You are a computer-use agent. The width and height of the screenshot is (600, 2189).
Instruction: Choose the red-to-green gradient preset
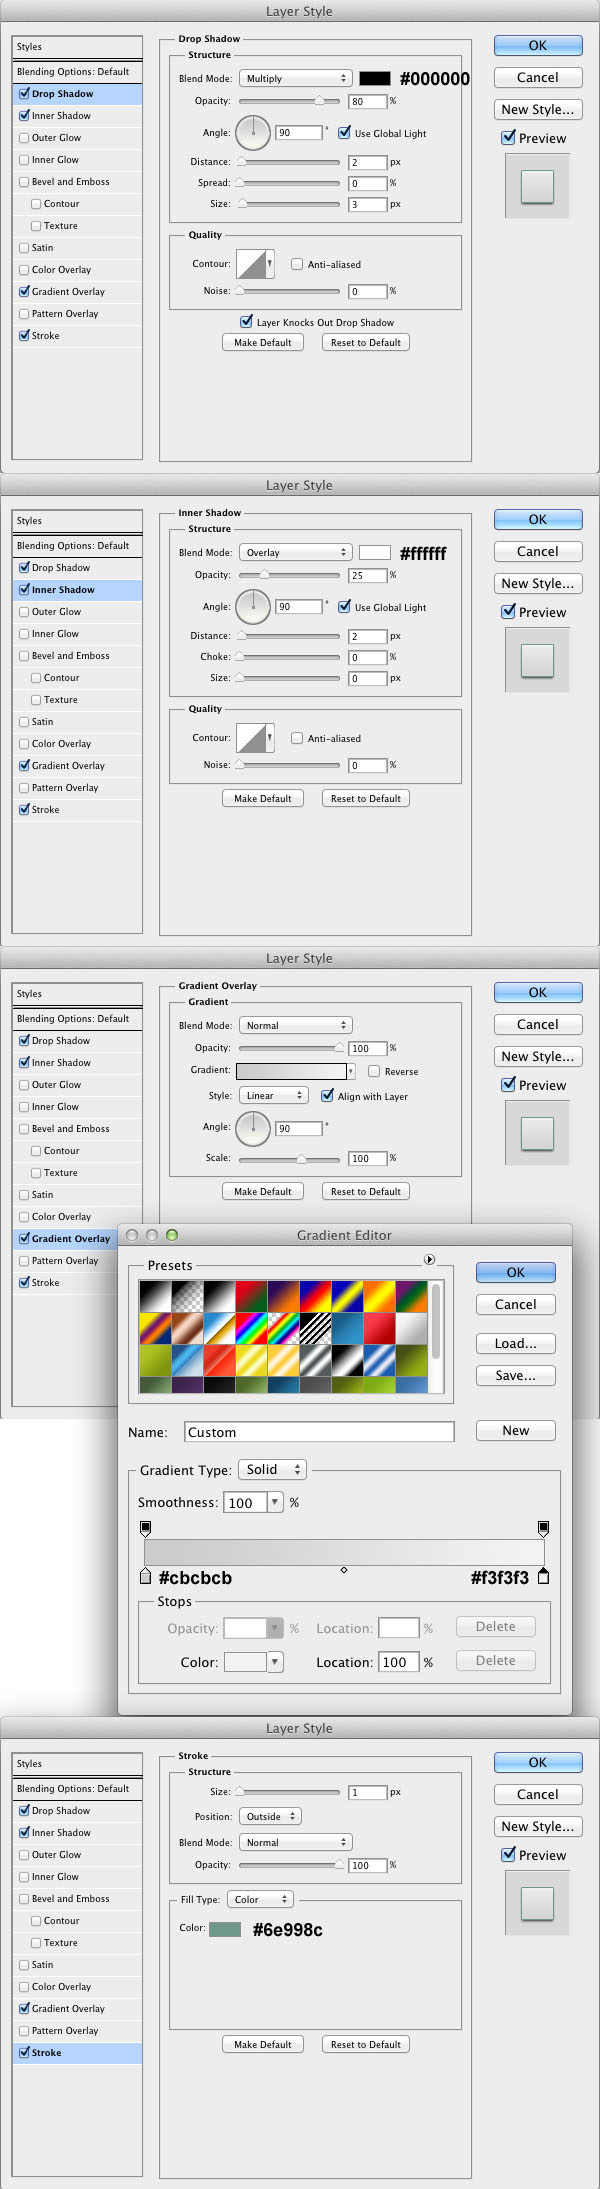251,1296
